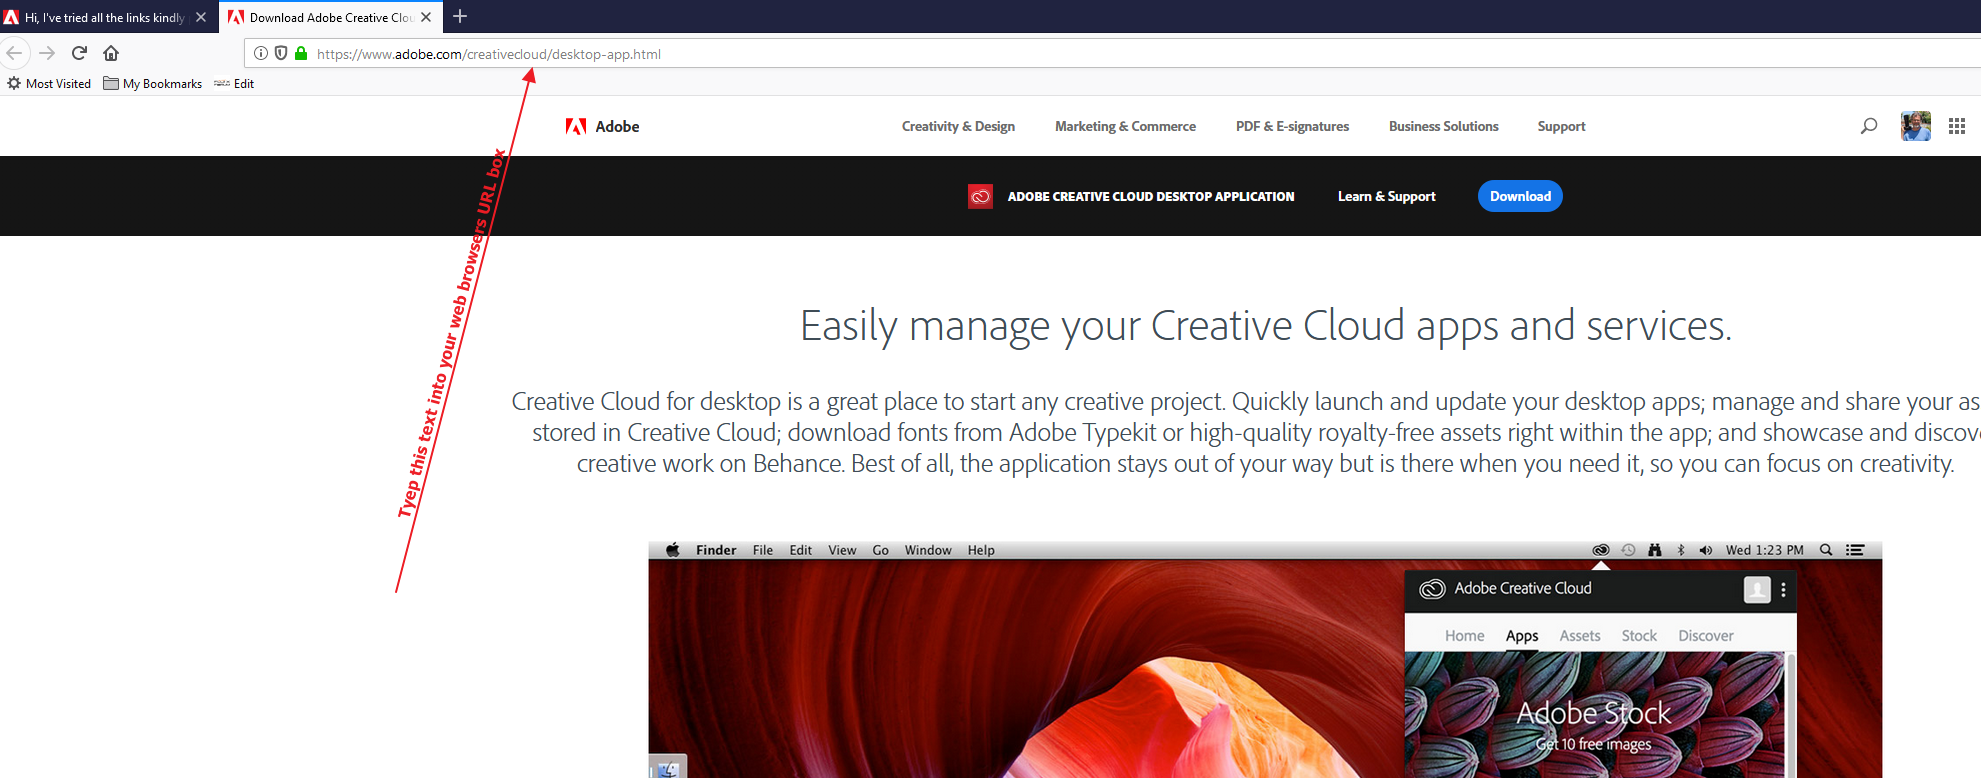Close the 'Hi, I've tried all the links' tab

(x=201, y=17)
